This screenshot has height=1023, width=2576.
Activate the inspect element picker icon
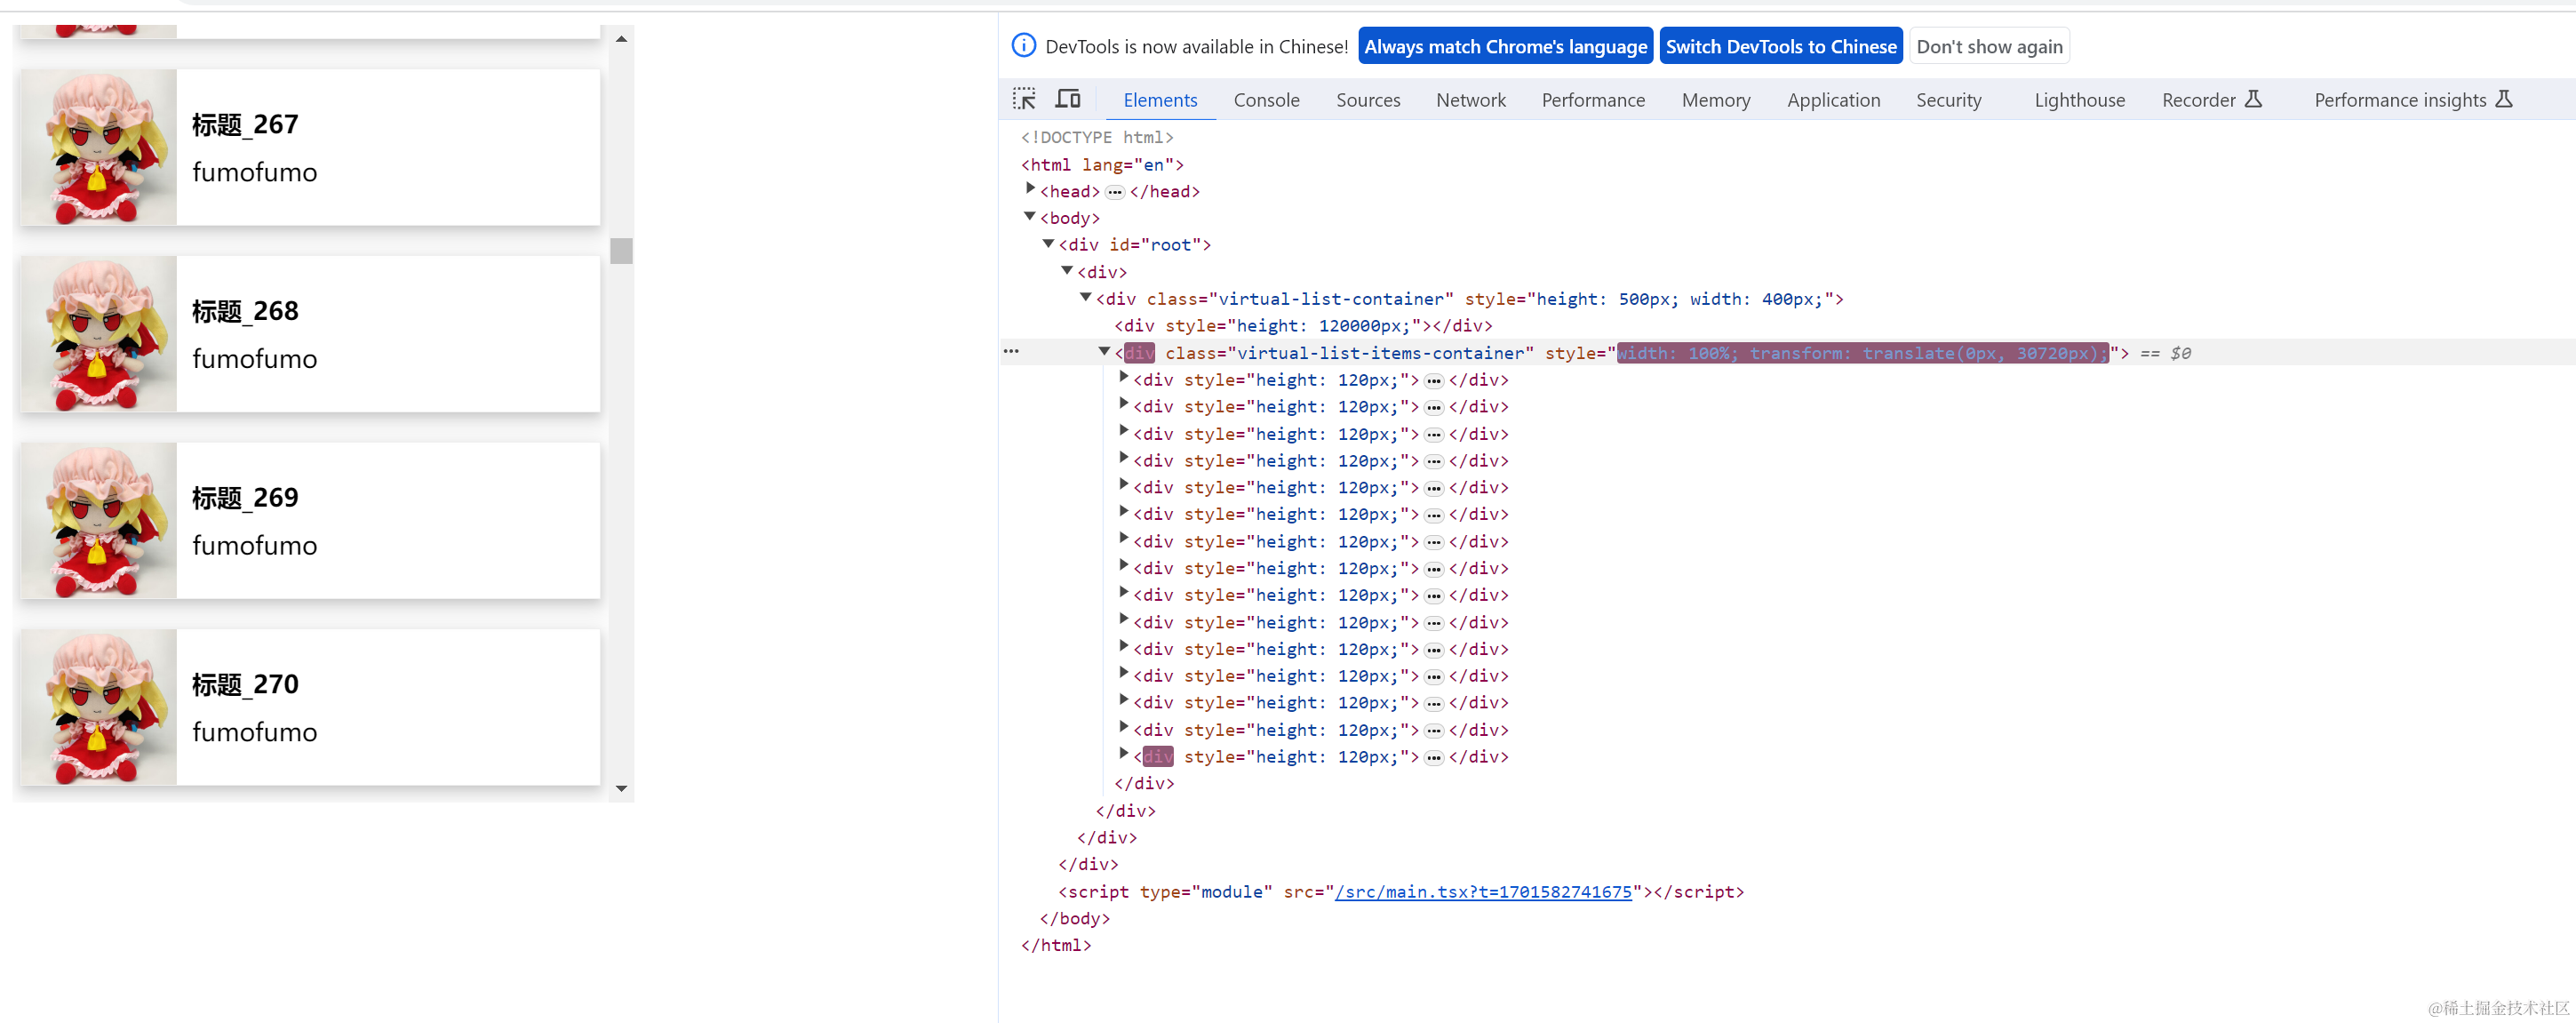1023,99
